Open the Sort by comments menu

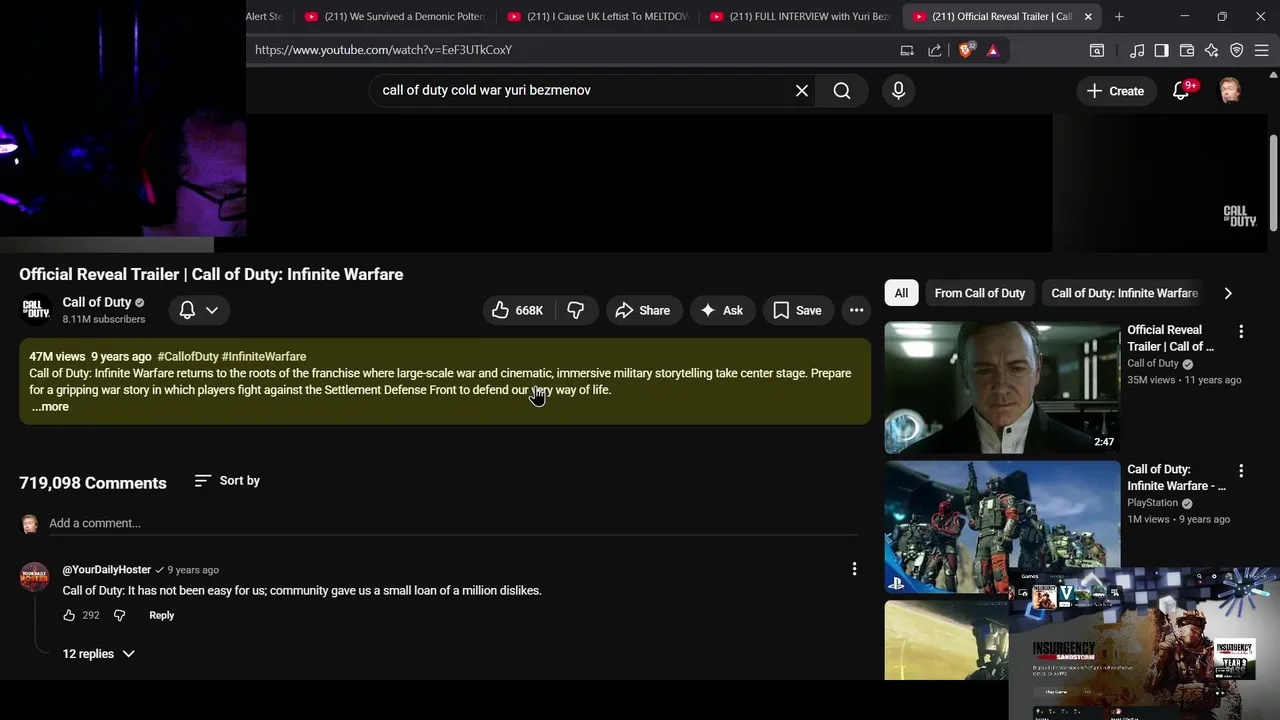227,481
